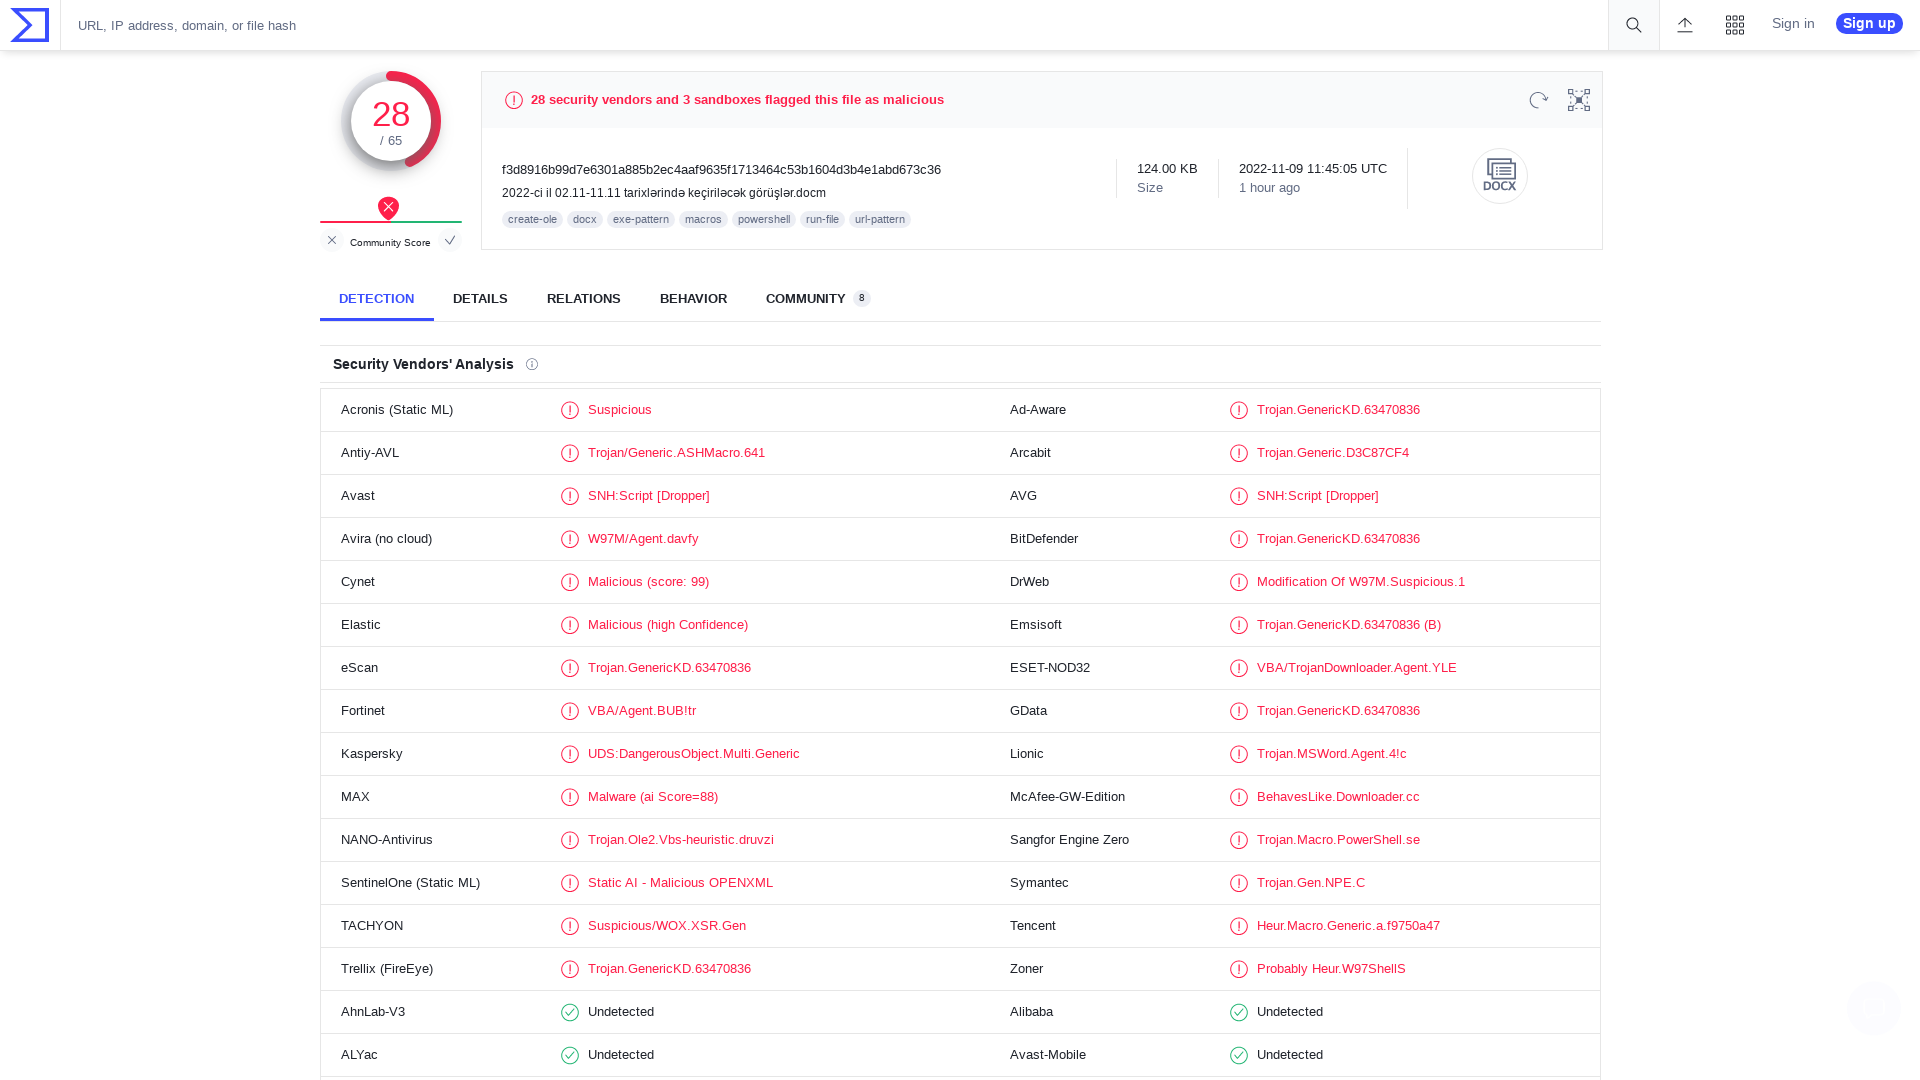
Task: Click the red alert icon in the malicious banner
Action: coord(513,100)
